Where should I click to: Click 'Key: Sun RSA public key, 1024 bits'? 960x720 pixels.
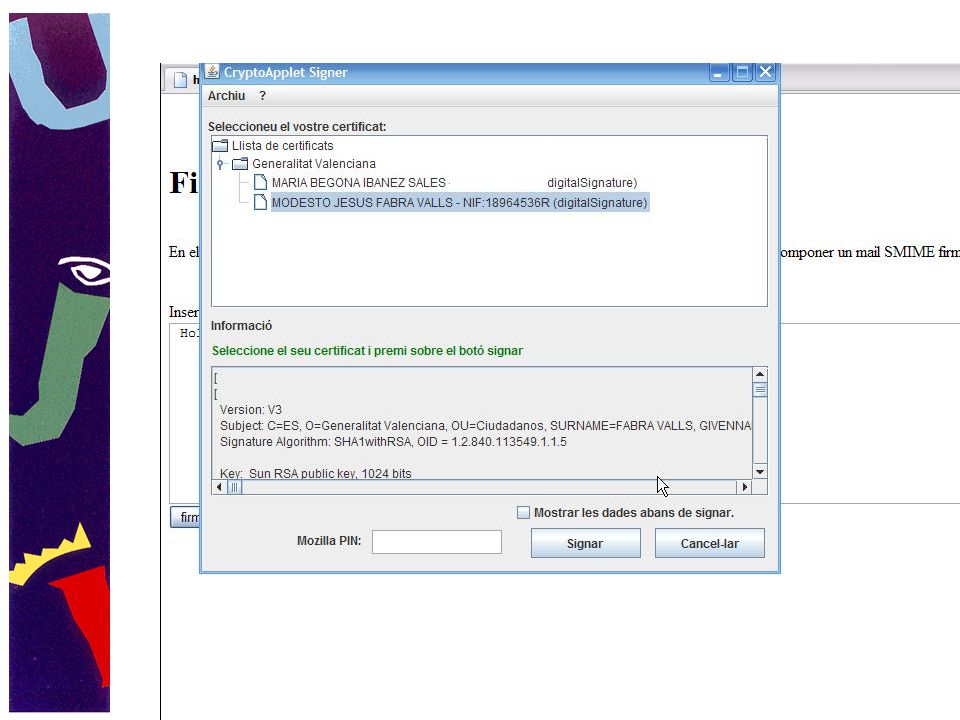click(x=315, y=473)
